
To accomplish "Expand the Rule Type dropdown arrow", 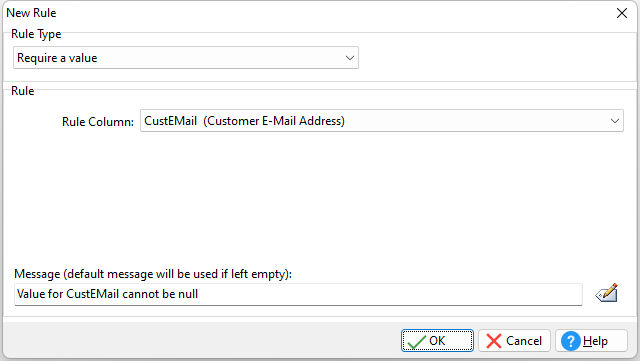I will [x=350, y=58].
